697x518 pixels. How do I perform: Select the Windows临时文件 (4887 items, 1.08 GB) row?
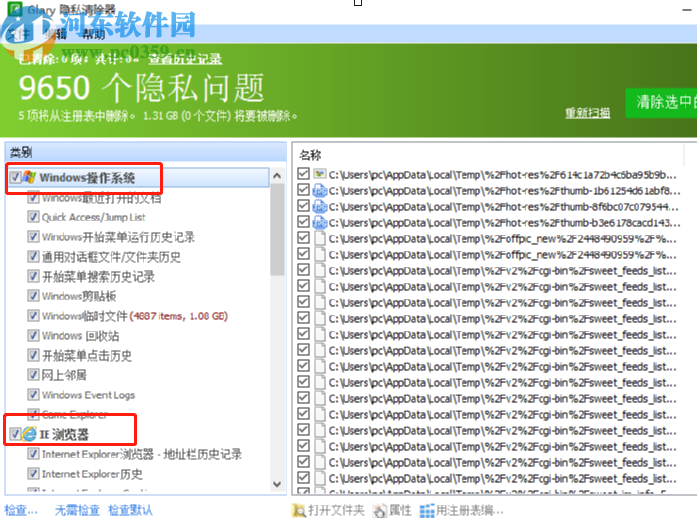(135, 316)
